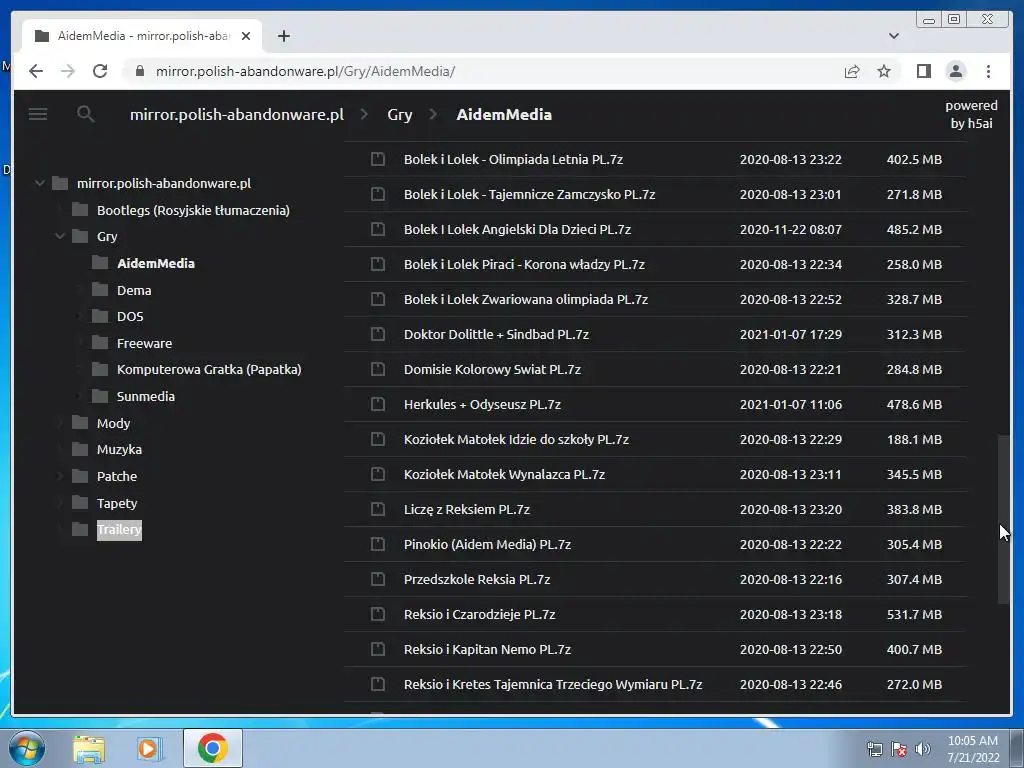Share this page via share icon
The width and height of the screenshot is (1024, 768).
(x=852, y=71)
